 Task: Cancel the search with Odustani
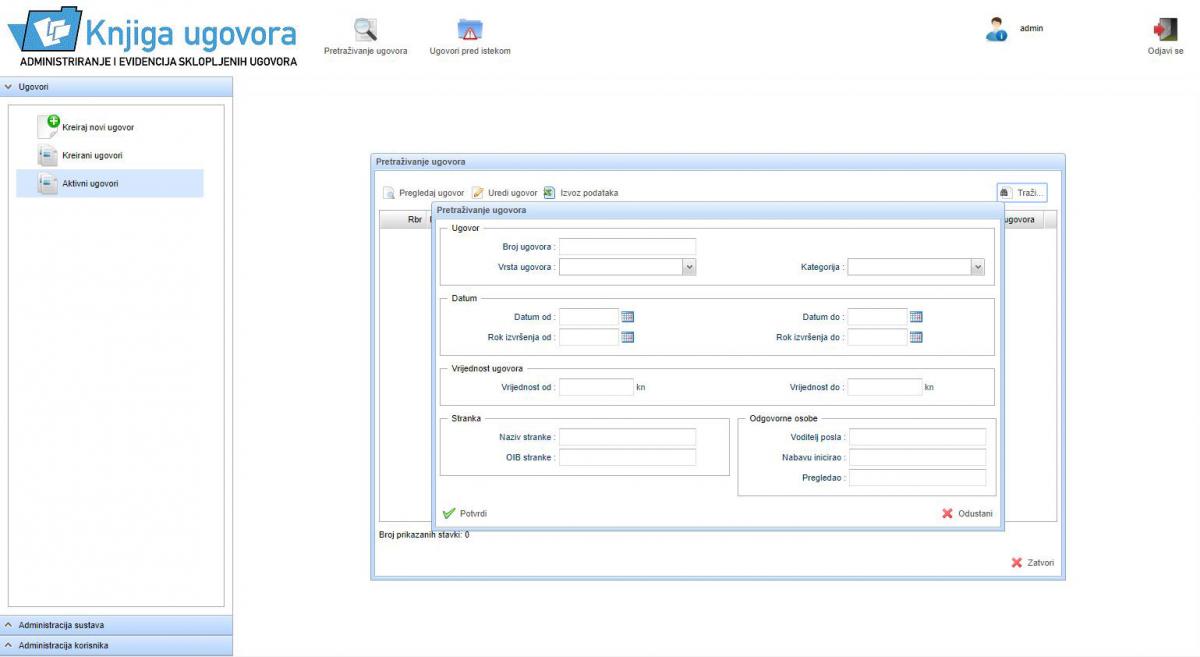click(x=967, y=513)
